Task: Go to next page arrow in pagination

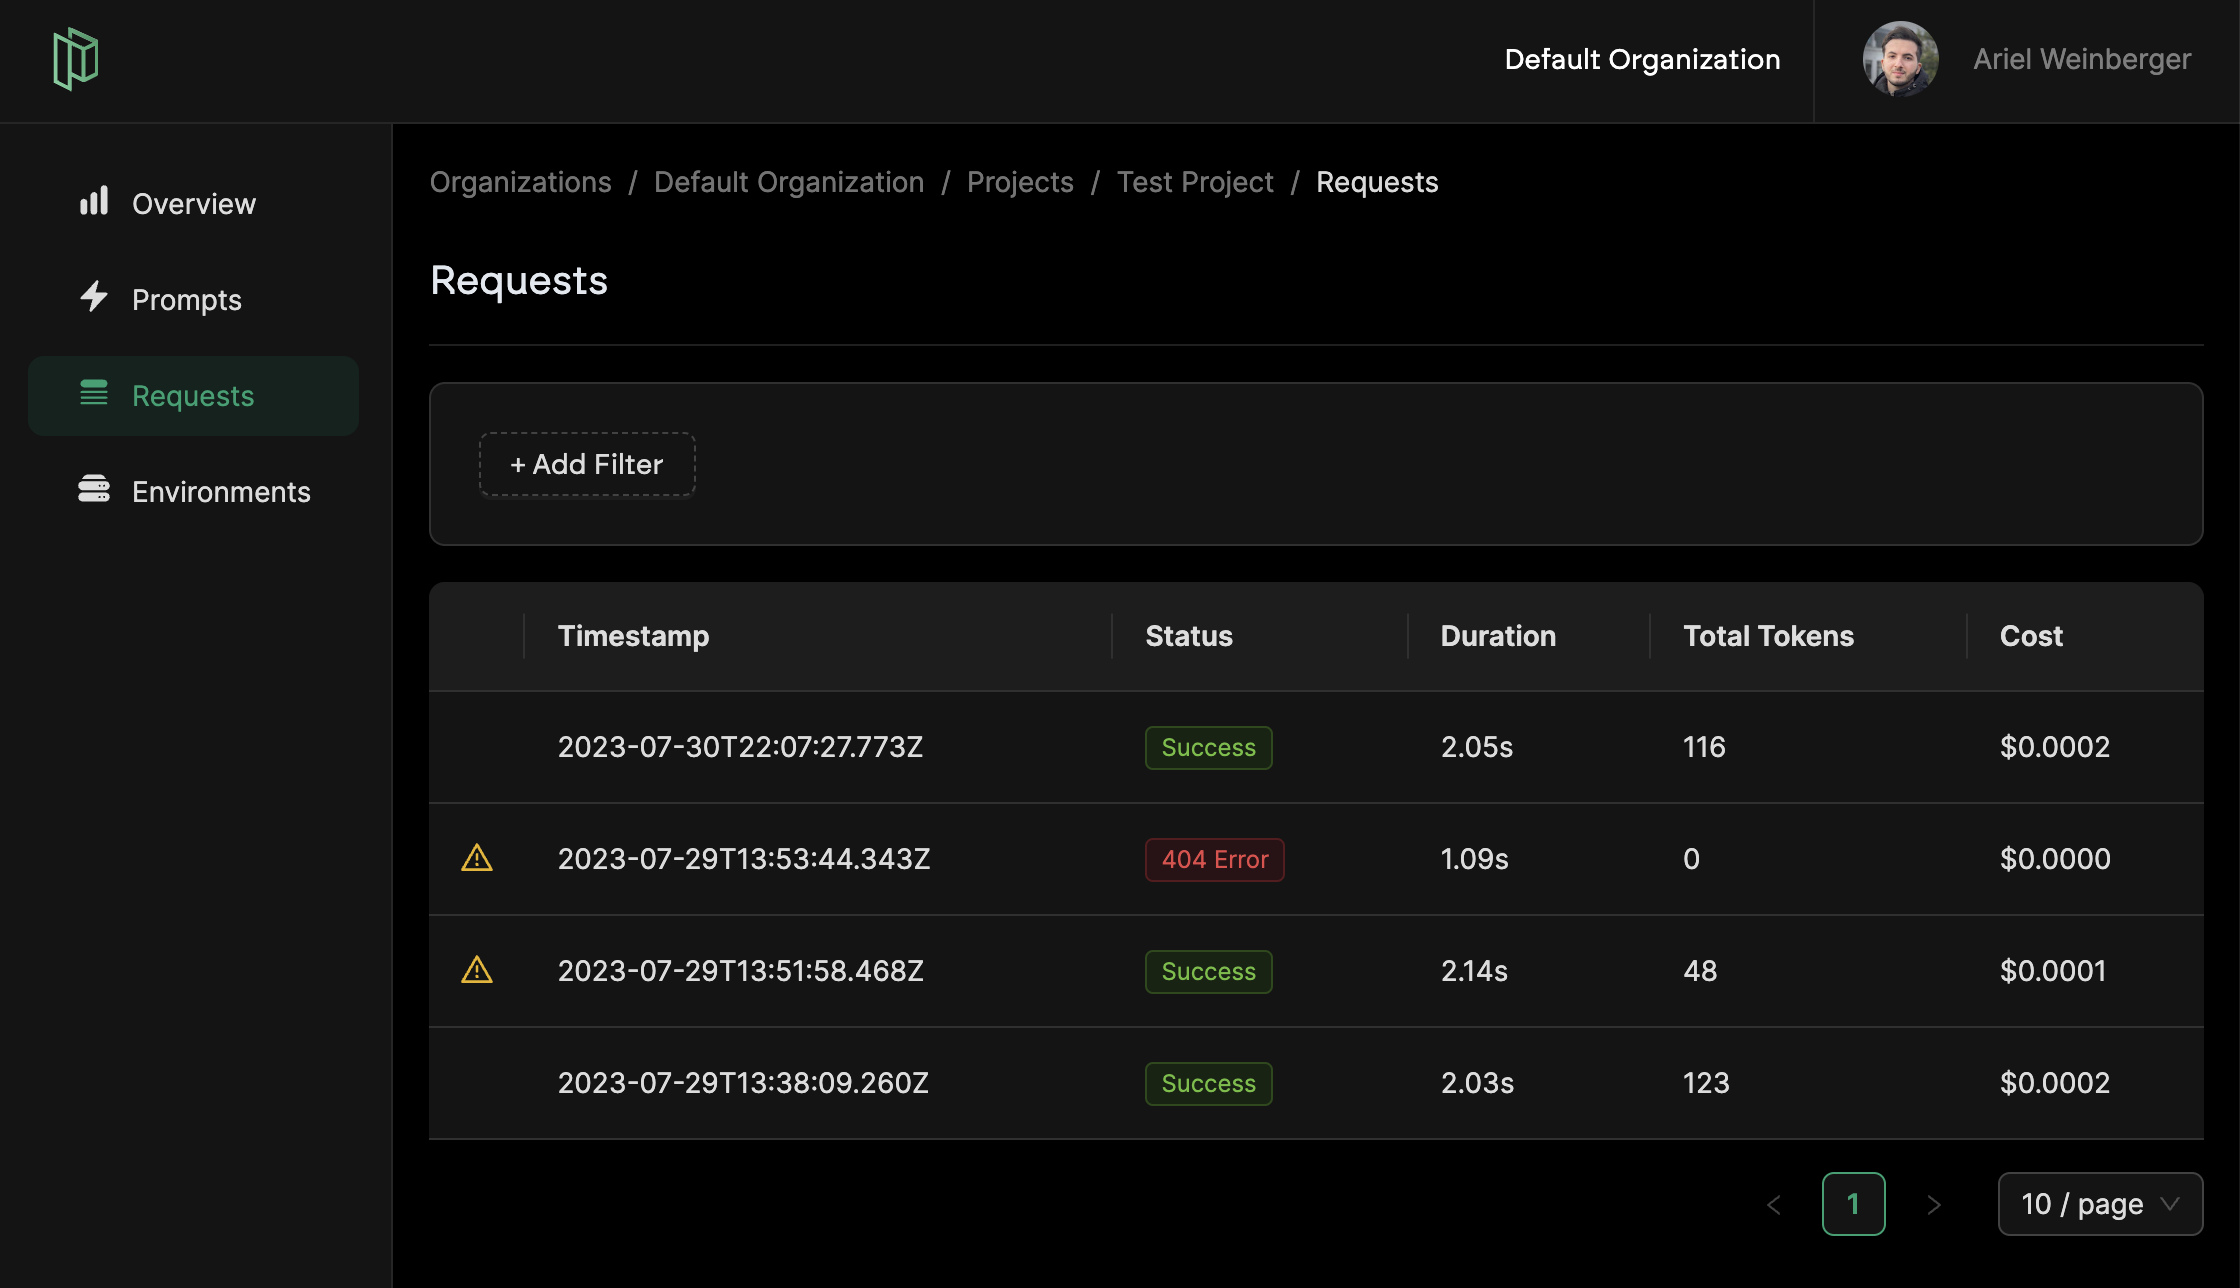Action: pyautogui.click(x=1933, y=1205)
